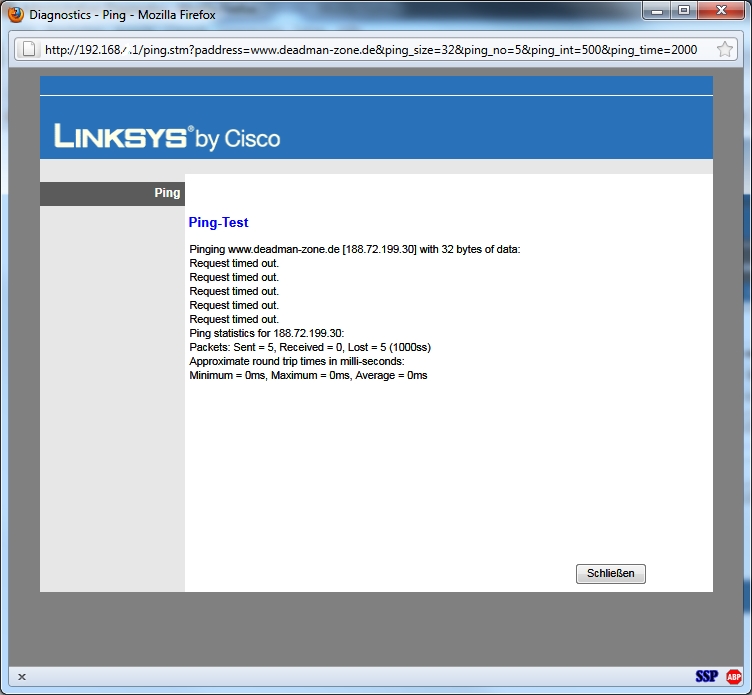Click 'Ping statistics for 188.72.199.30:' line
This screenshot has width=752, height=695.
pyautogui.click(x=267, y=333)
